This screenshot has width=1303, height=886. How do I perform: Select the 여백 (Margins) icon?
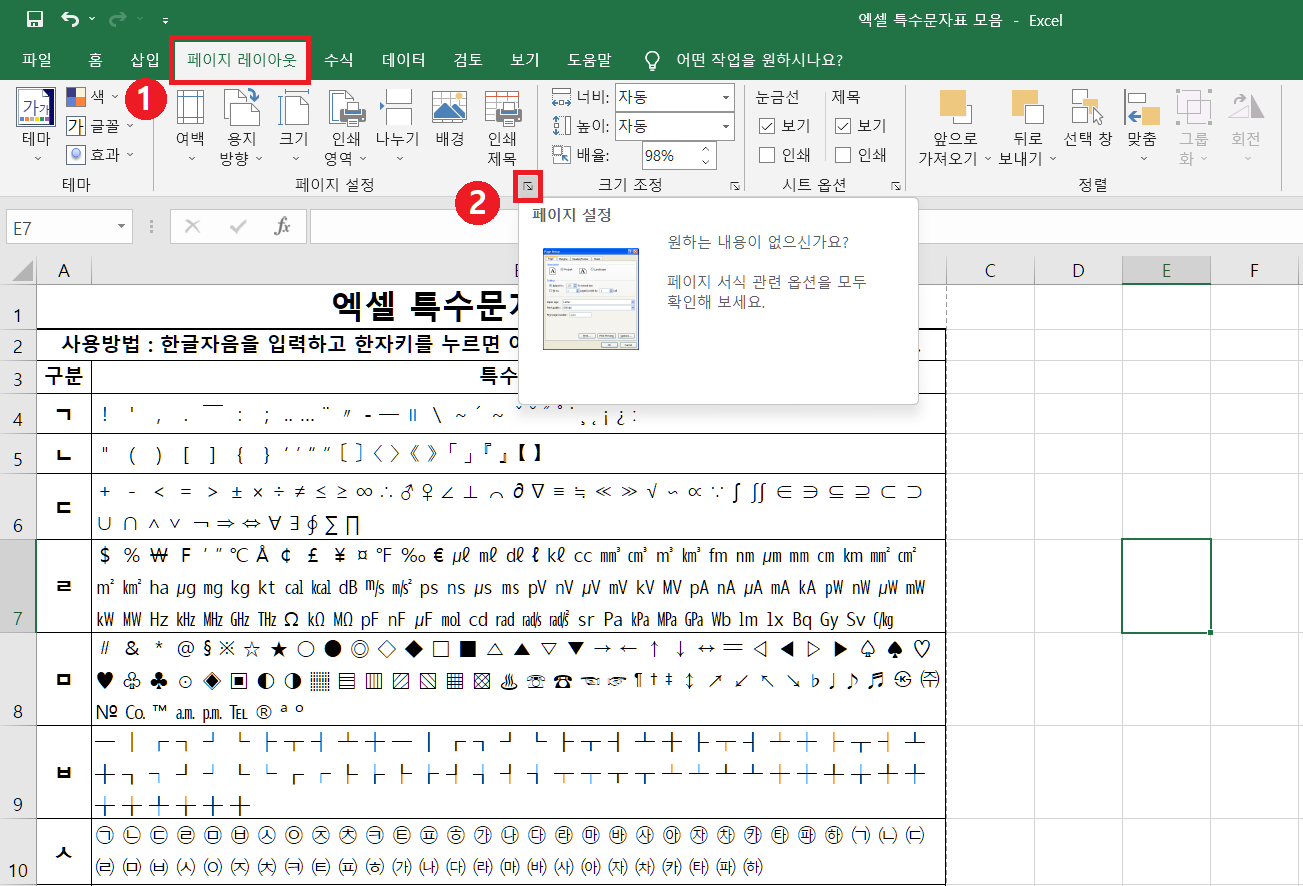click(x=190, y=120)
